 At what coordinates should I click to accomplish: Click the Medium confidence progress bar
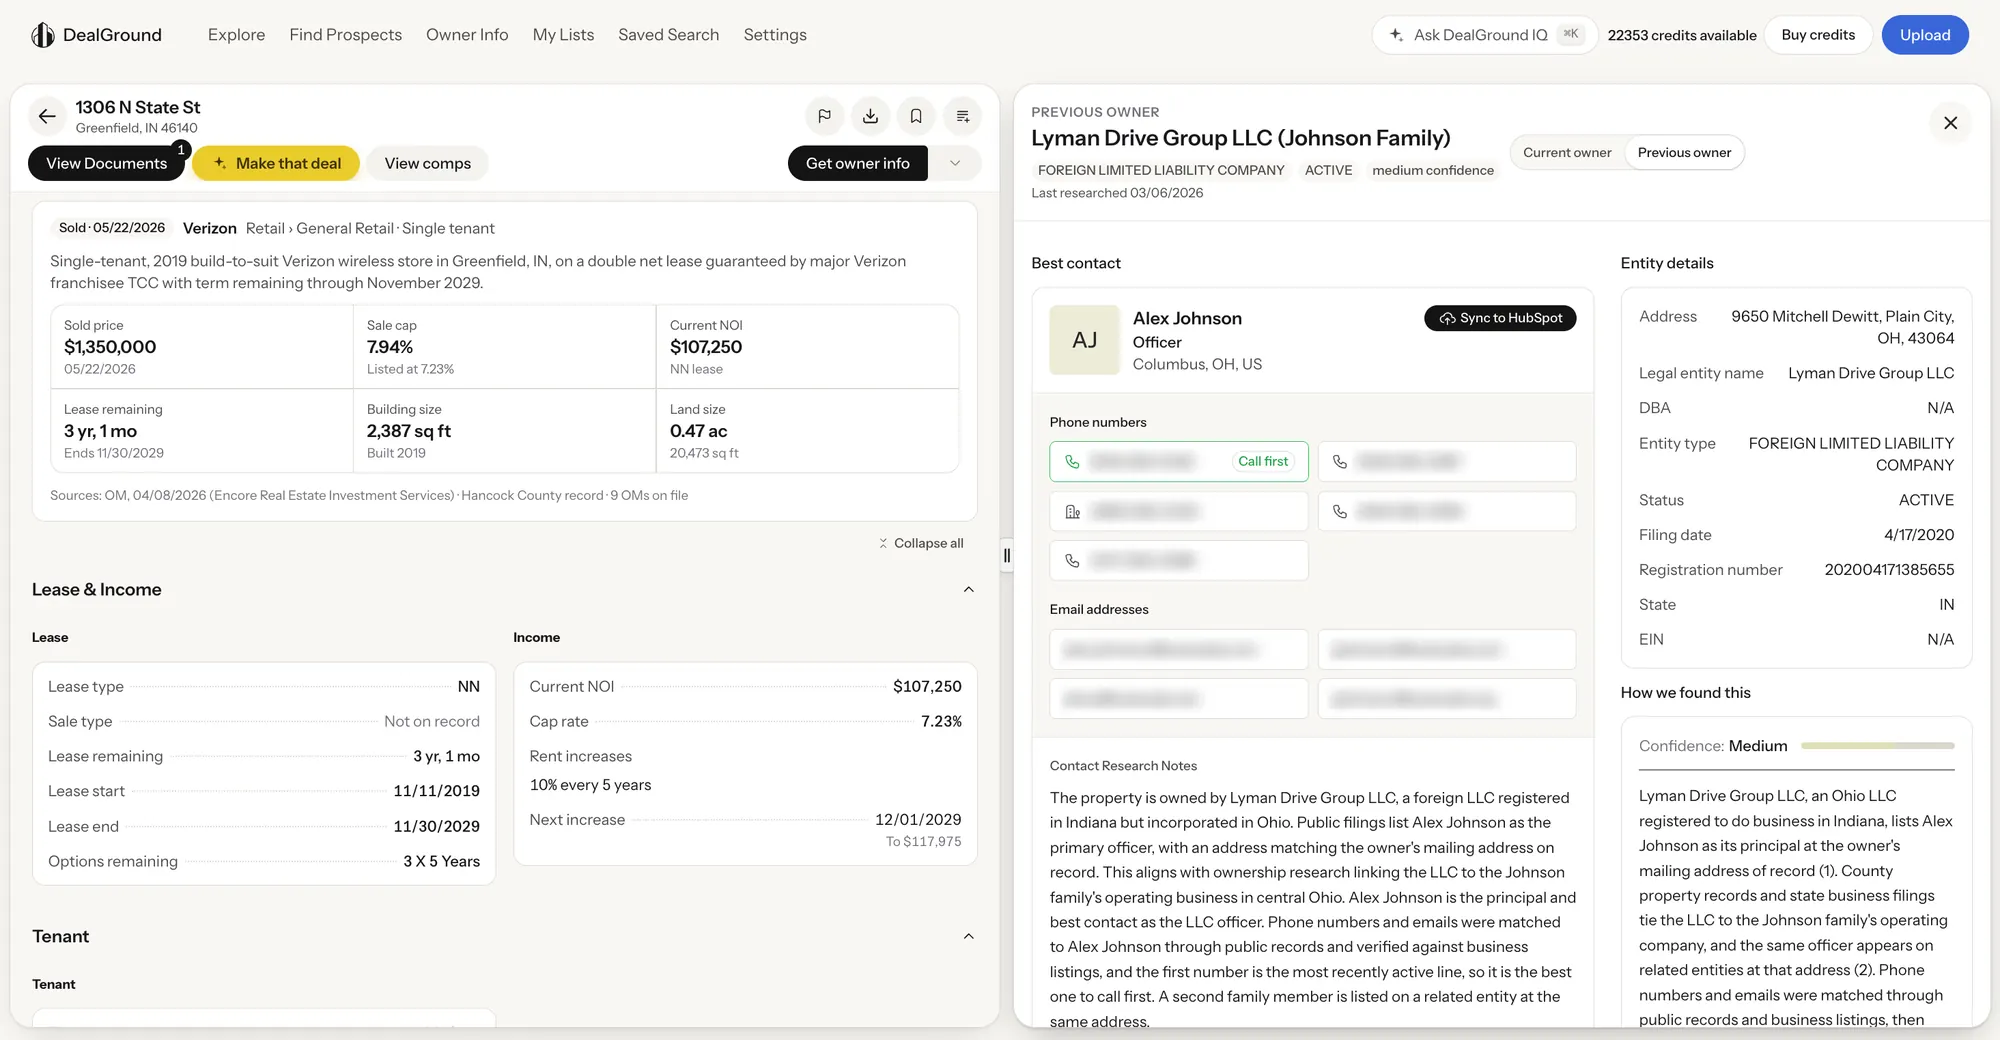pyautogui.click(x=1877, y=746)
